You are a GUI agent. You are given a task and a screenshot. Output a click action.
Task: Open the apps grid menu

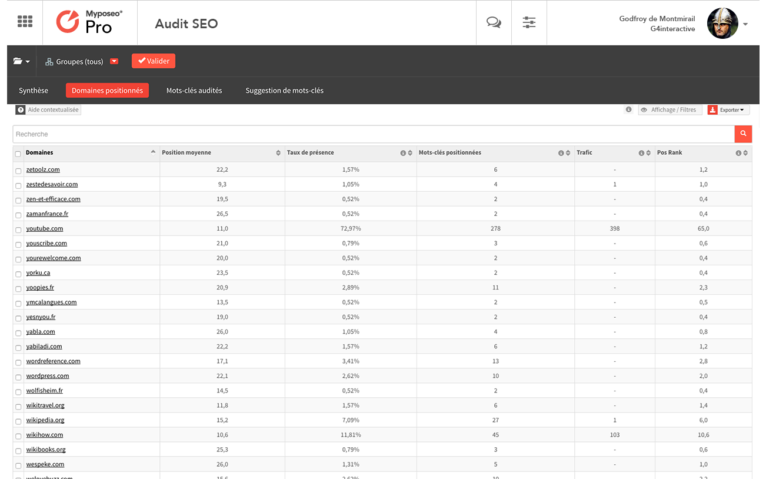tap(24, 21)
